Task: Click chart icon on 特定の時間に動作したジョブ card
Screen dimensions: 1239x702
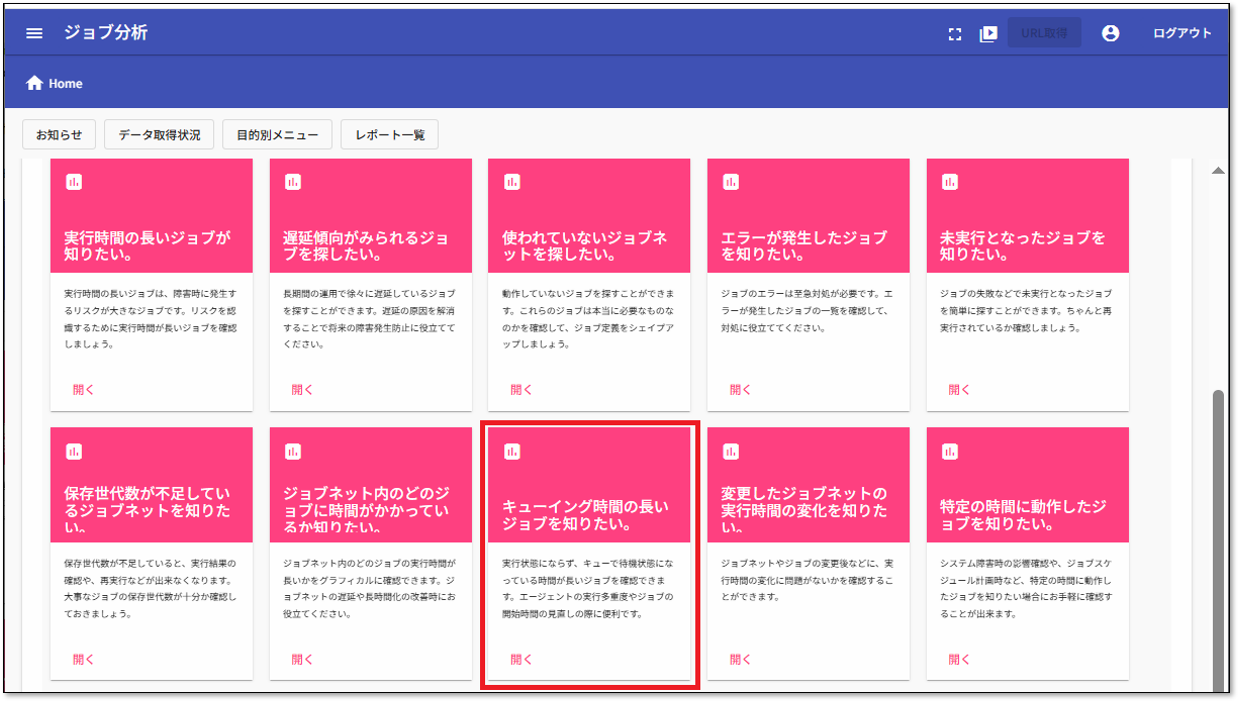Action: pos(950,452)
